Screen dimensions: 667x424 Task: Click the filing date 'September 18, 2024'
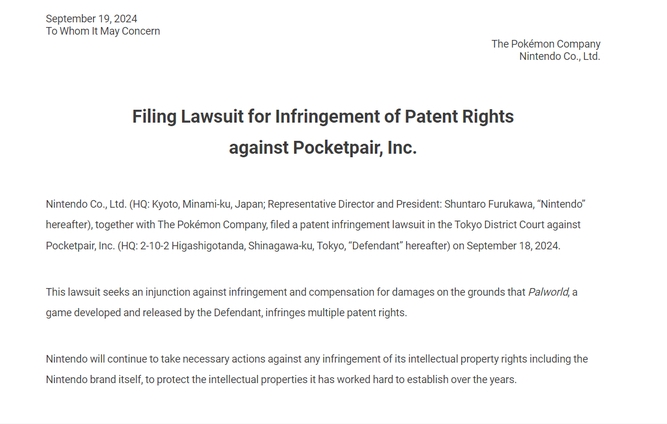pos(513,246)
